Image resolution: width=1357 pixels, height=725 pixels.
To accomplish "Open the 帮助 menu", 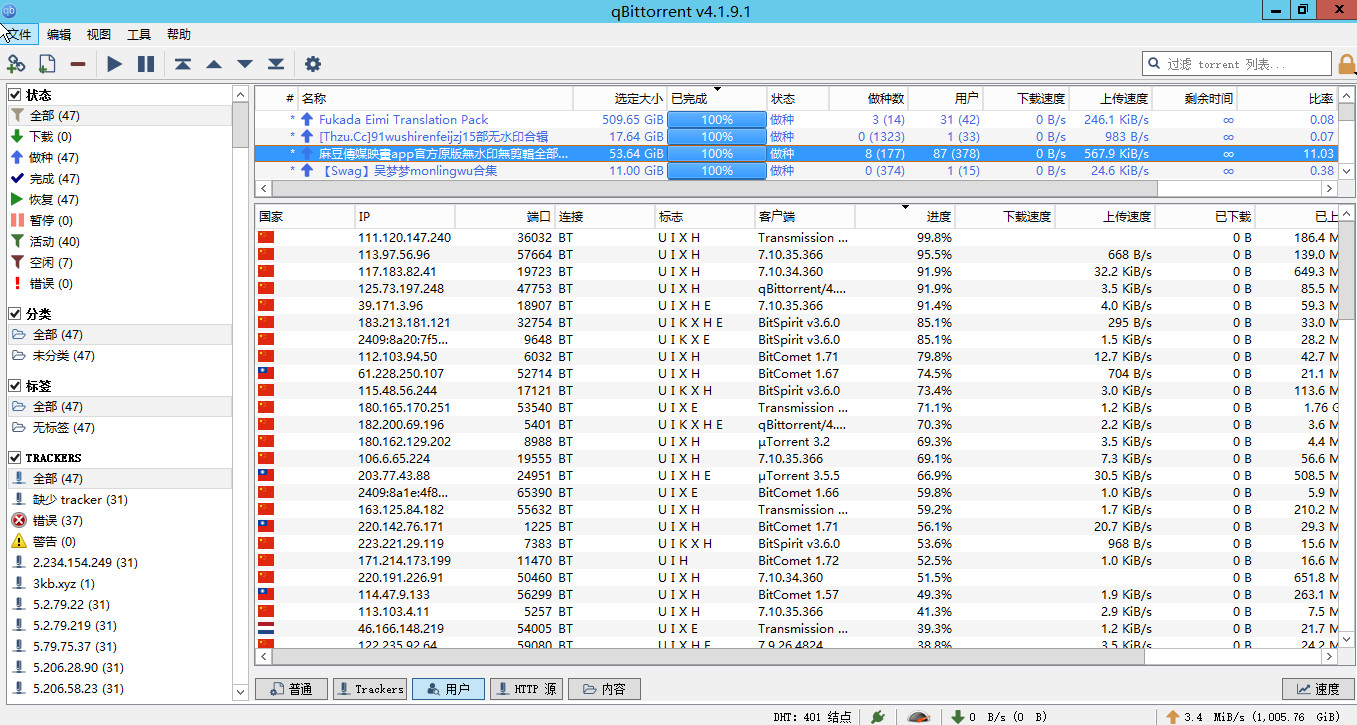I will click(179, 34).
